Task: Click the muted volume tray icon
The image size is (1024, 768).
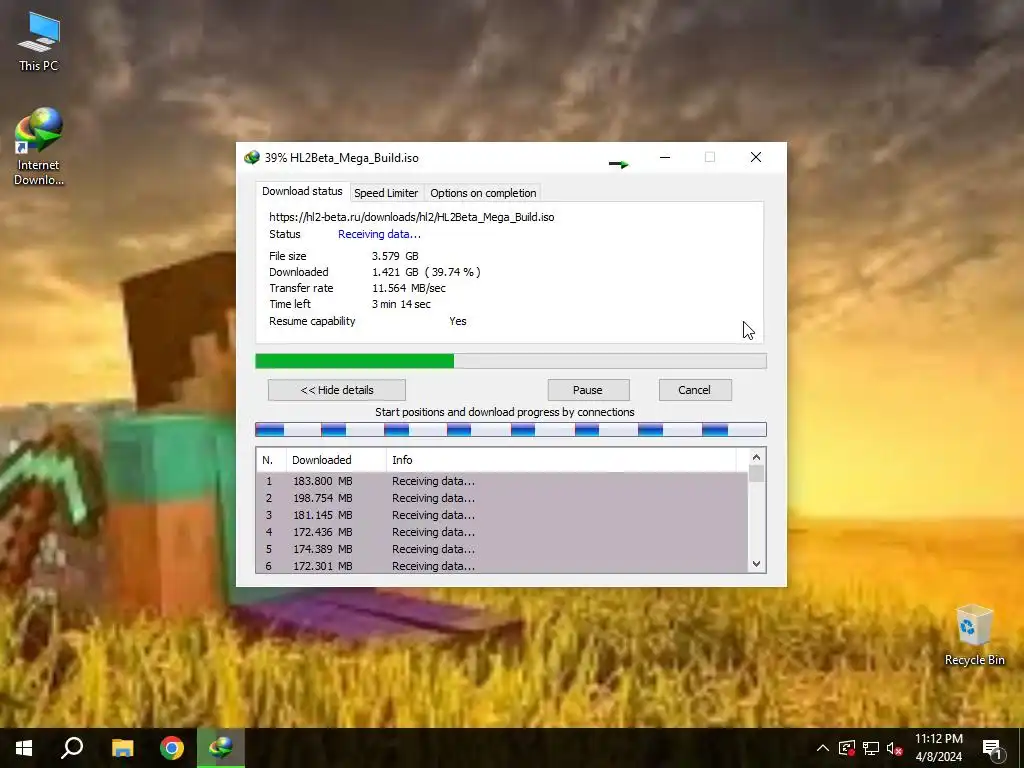Action: (894, 748)
